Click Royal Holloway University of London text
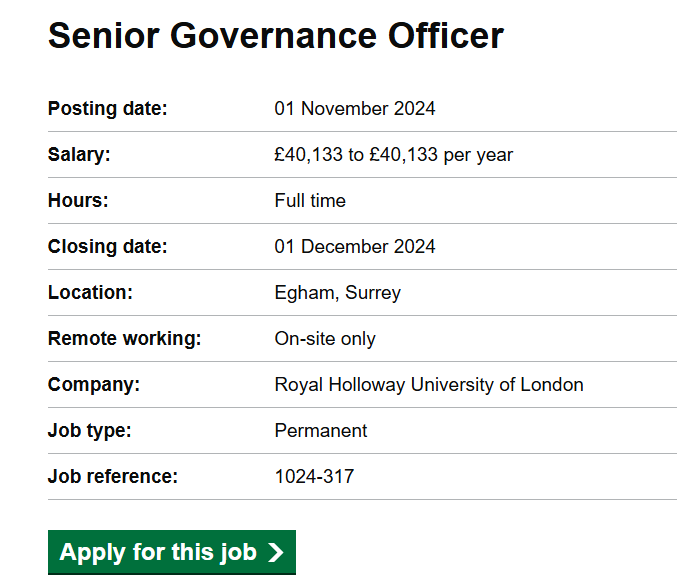The height and width of the screenshot is (584, 695). click(x=429, y=385)
